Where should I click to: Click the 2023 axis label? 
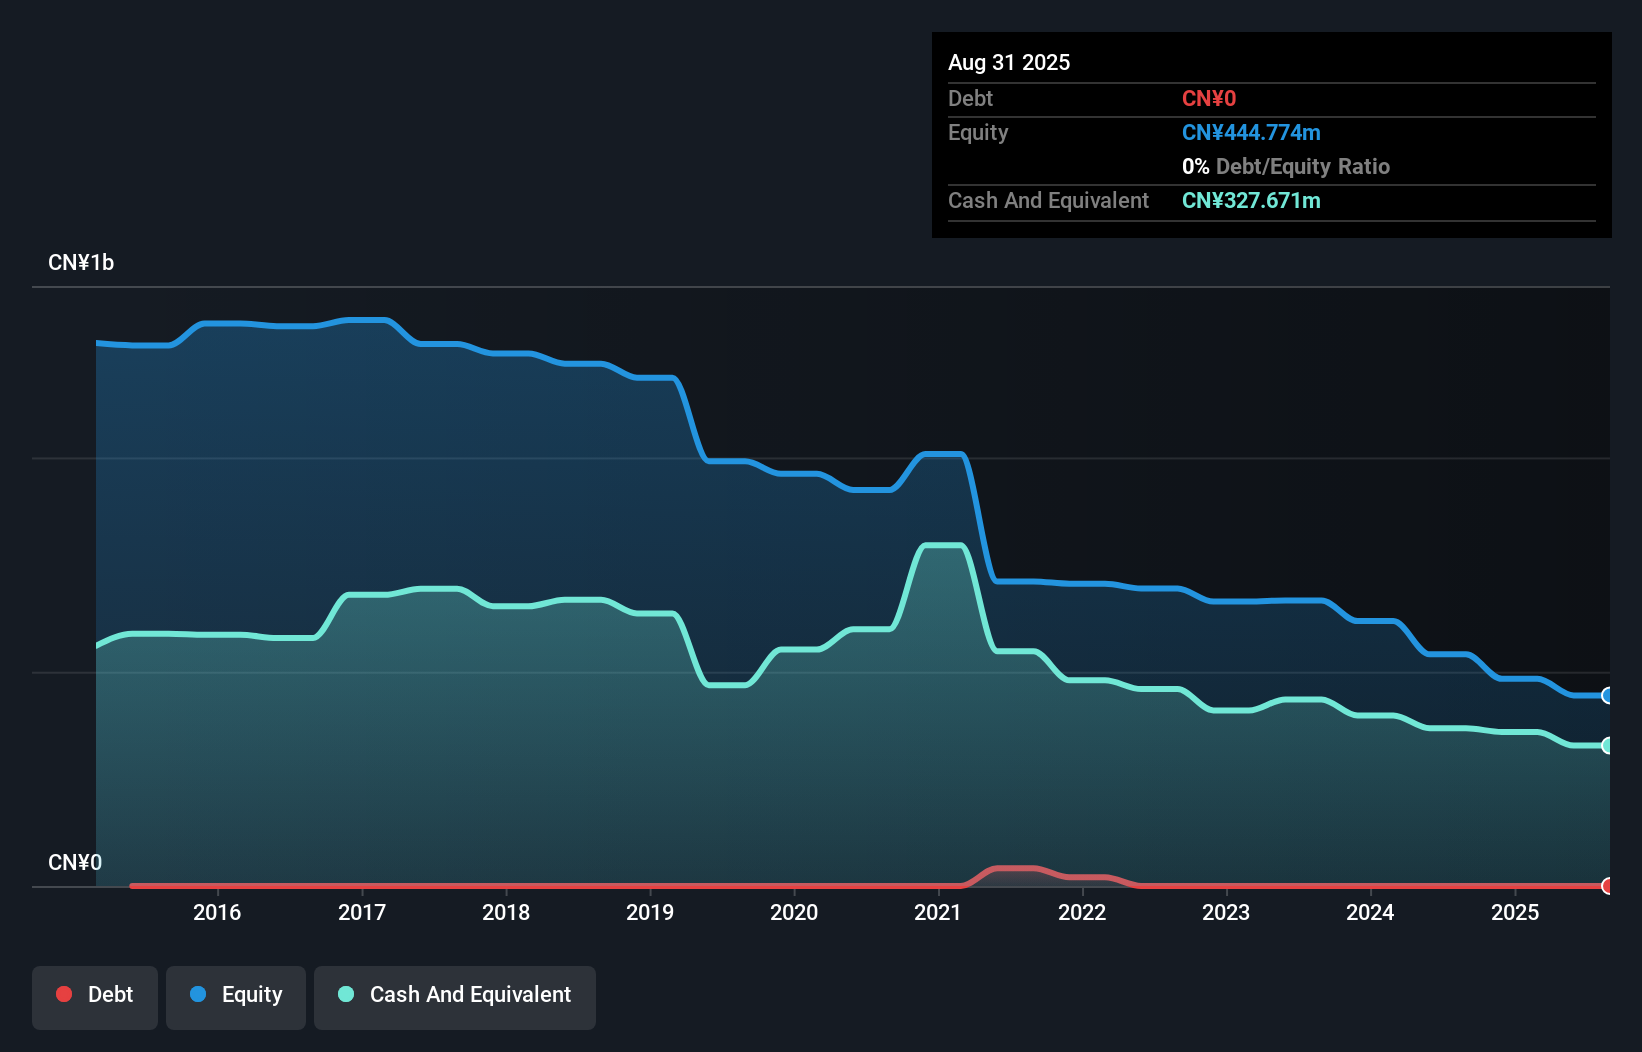[1226, 912]
